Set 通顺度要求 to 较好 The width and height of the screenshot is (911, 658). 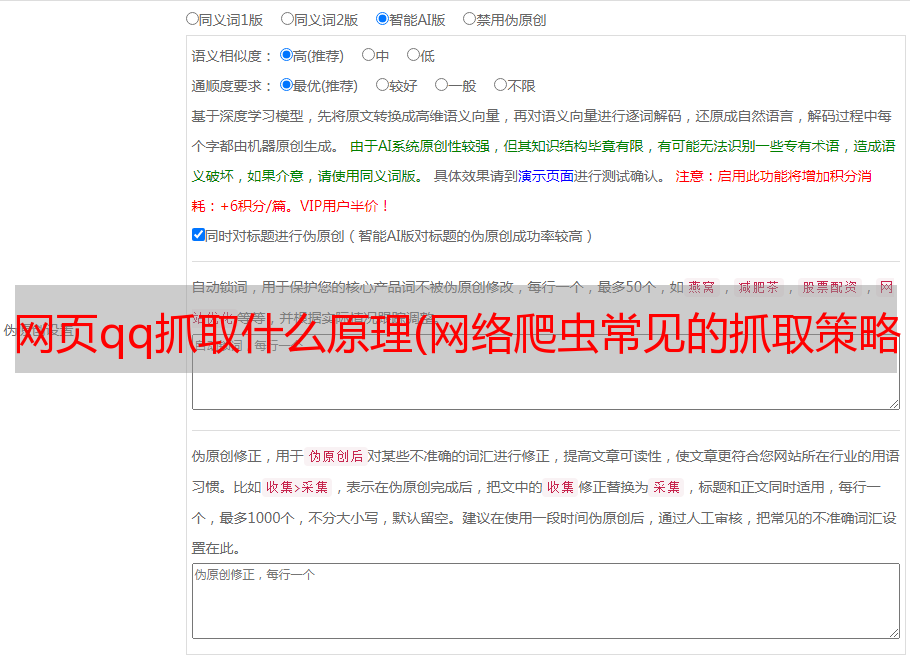coord(382,85)
